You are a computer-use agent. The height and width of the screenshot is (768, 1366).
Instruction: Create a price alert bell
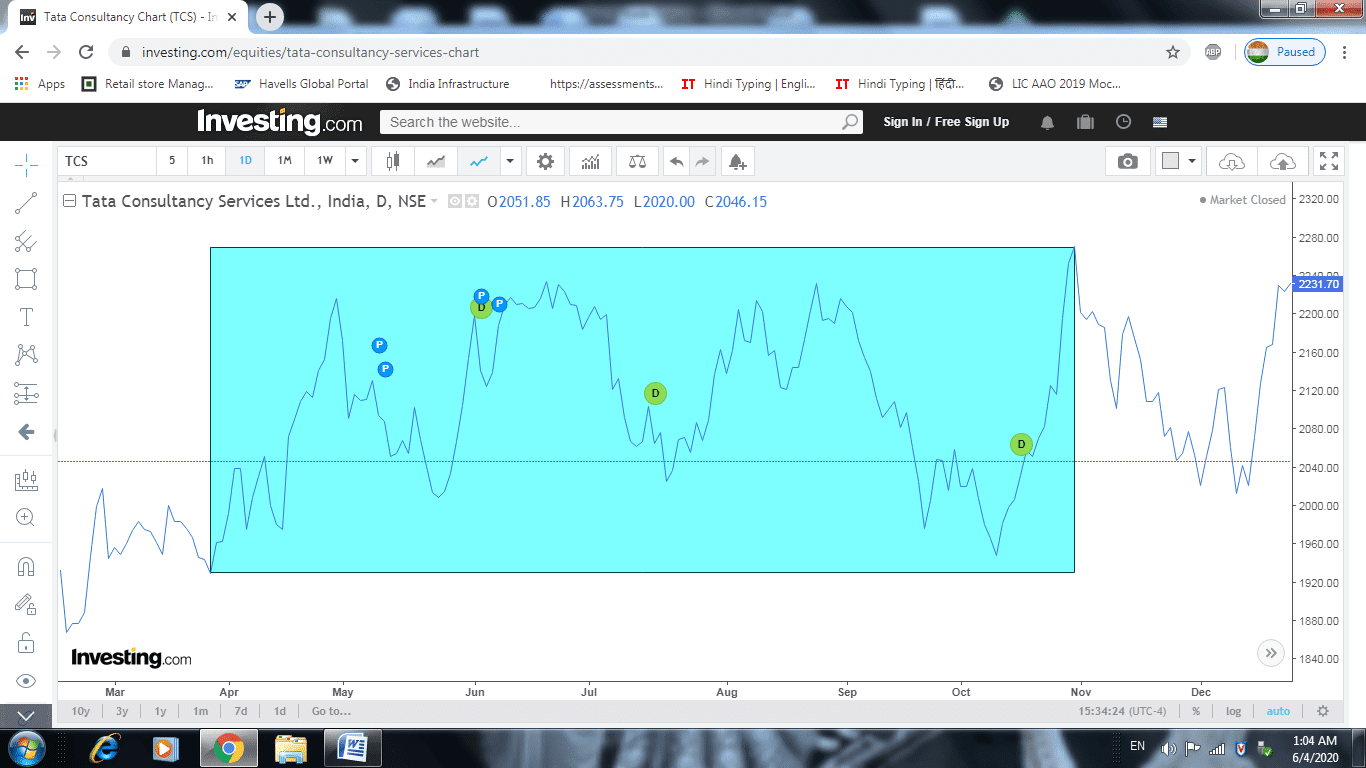tap(737, 161)
